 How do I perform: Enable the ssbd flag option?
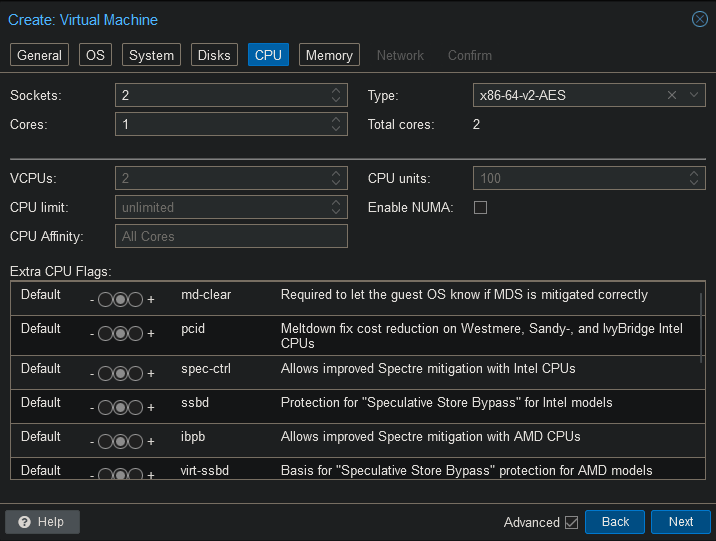point(135,407)
